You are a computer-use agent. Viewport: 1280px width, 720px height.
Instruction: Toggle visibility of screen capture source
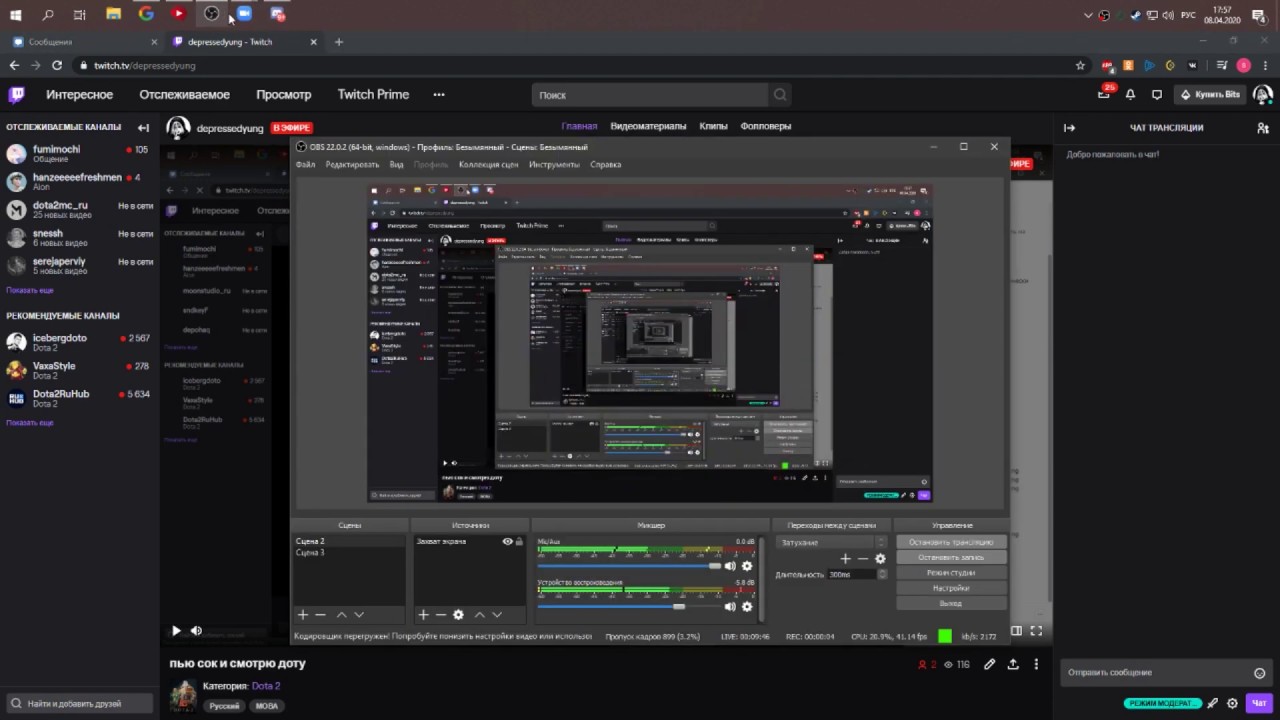(507, 542)
